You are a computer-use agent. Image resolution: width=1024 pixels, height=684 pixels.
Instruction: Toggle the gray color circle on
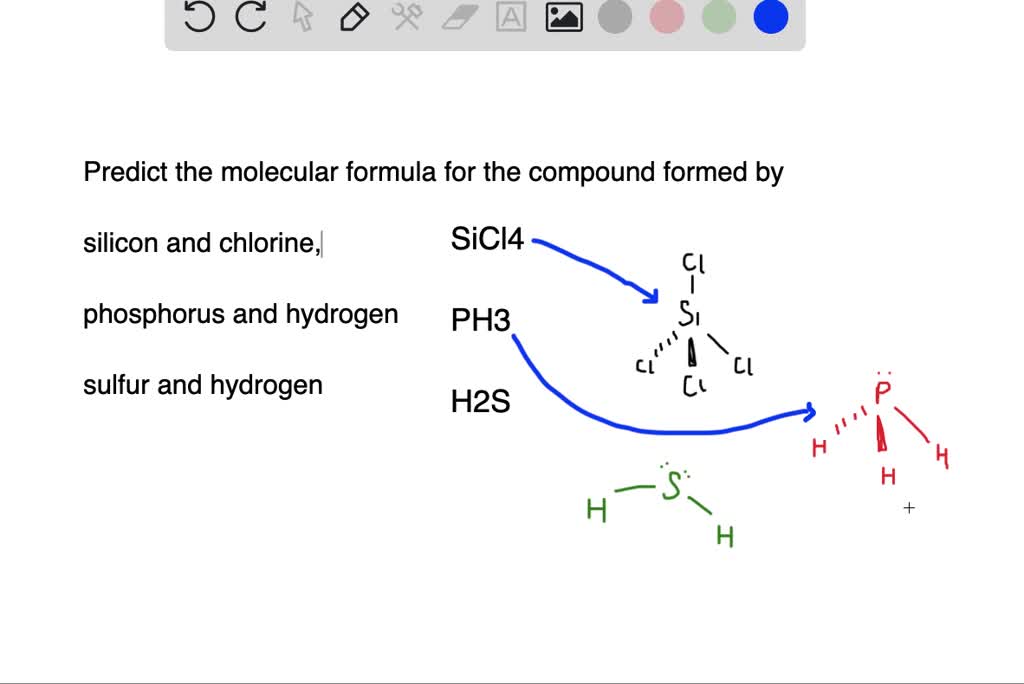click(615, 16)
